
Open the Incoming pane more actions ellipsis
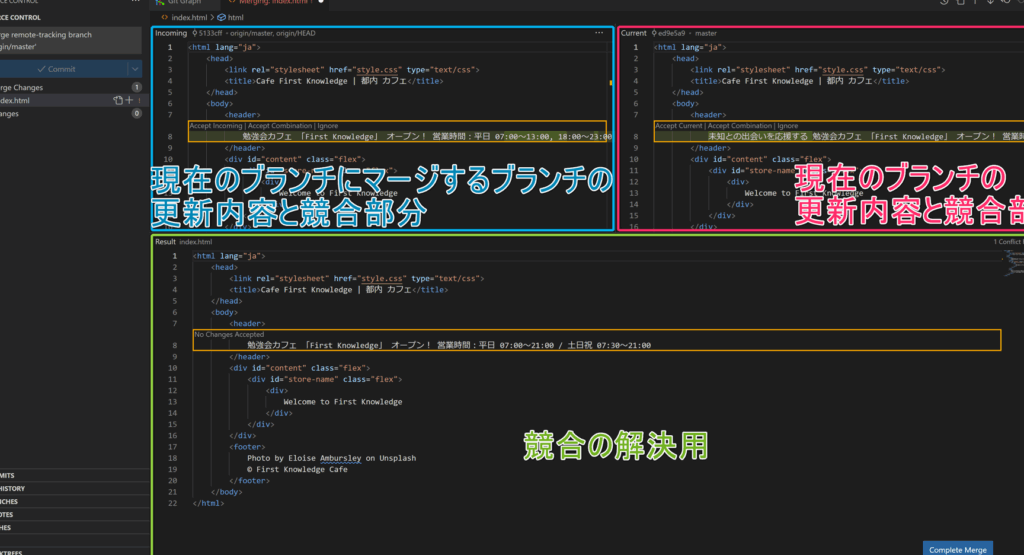[x=599, y=33]
